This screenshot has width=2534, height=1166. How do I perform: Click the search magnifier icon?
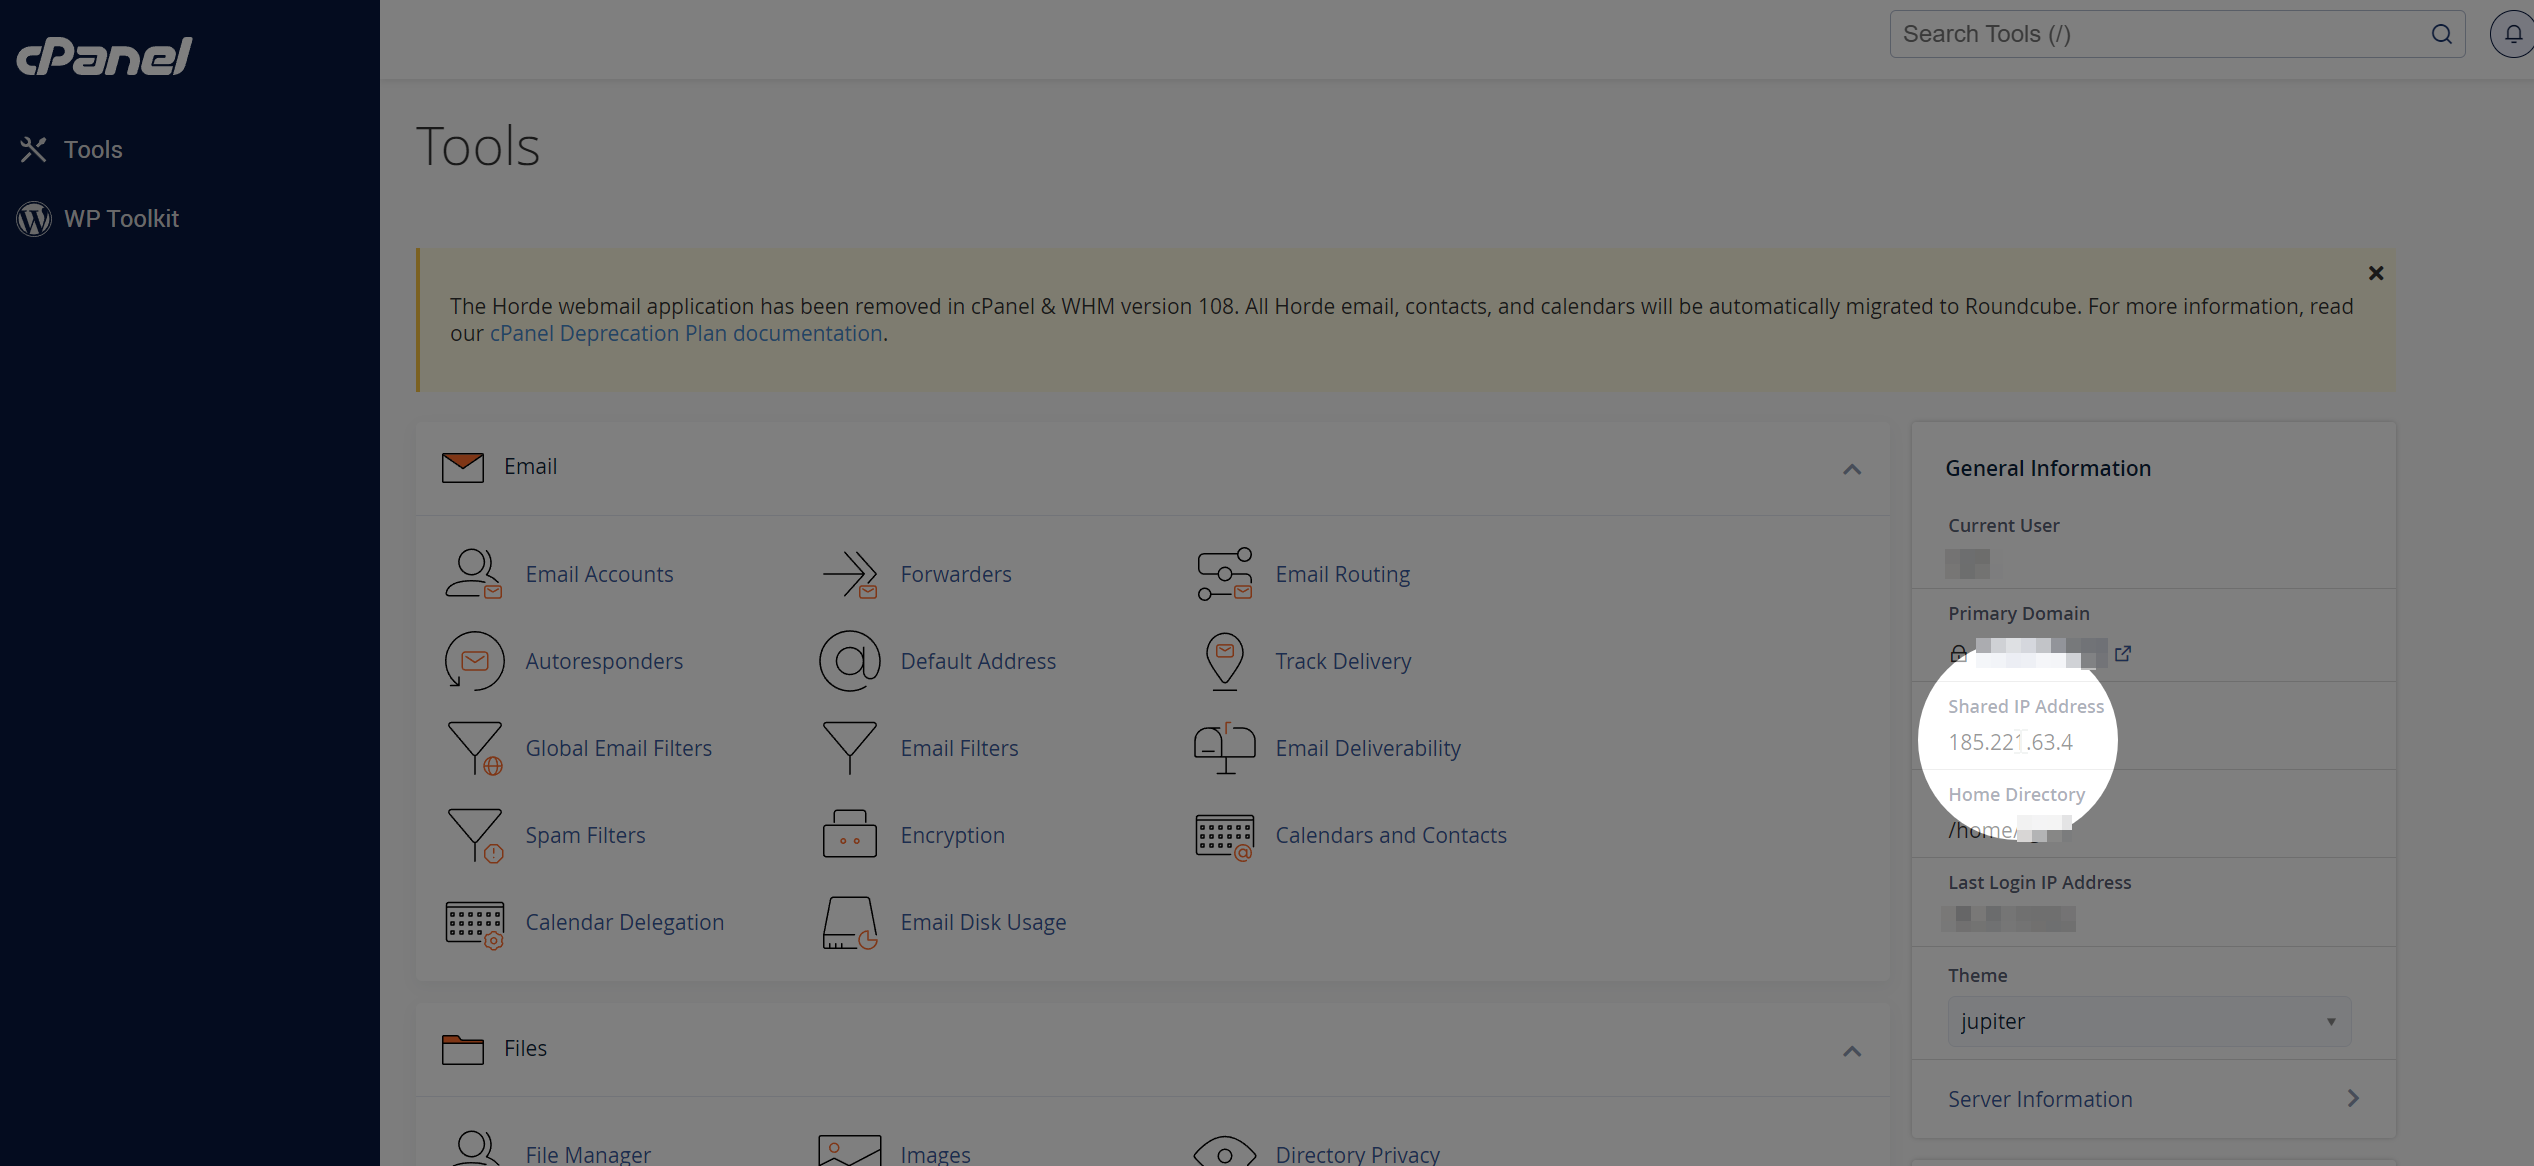(x=2442, y=34)
